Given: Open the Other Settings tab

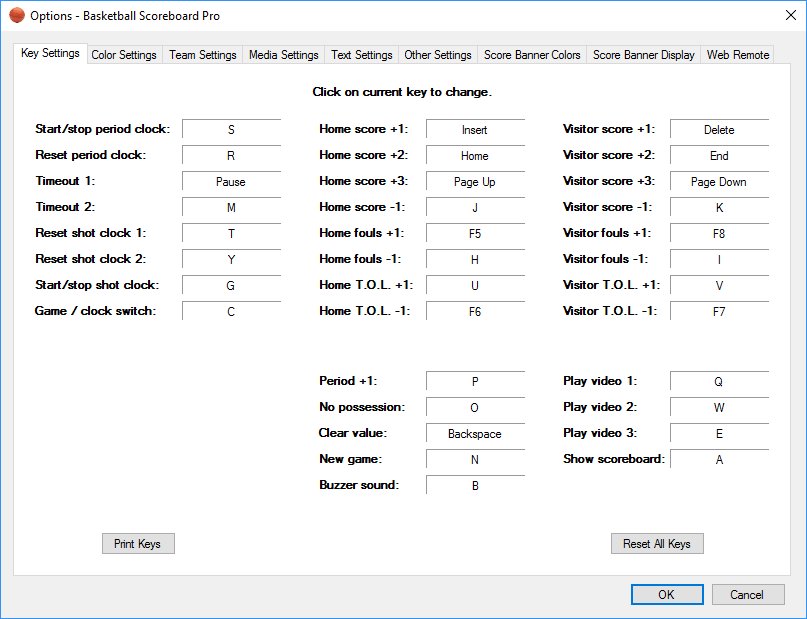Looking at the screenshot, I should coord(437,55).
